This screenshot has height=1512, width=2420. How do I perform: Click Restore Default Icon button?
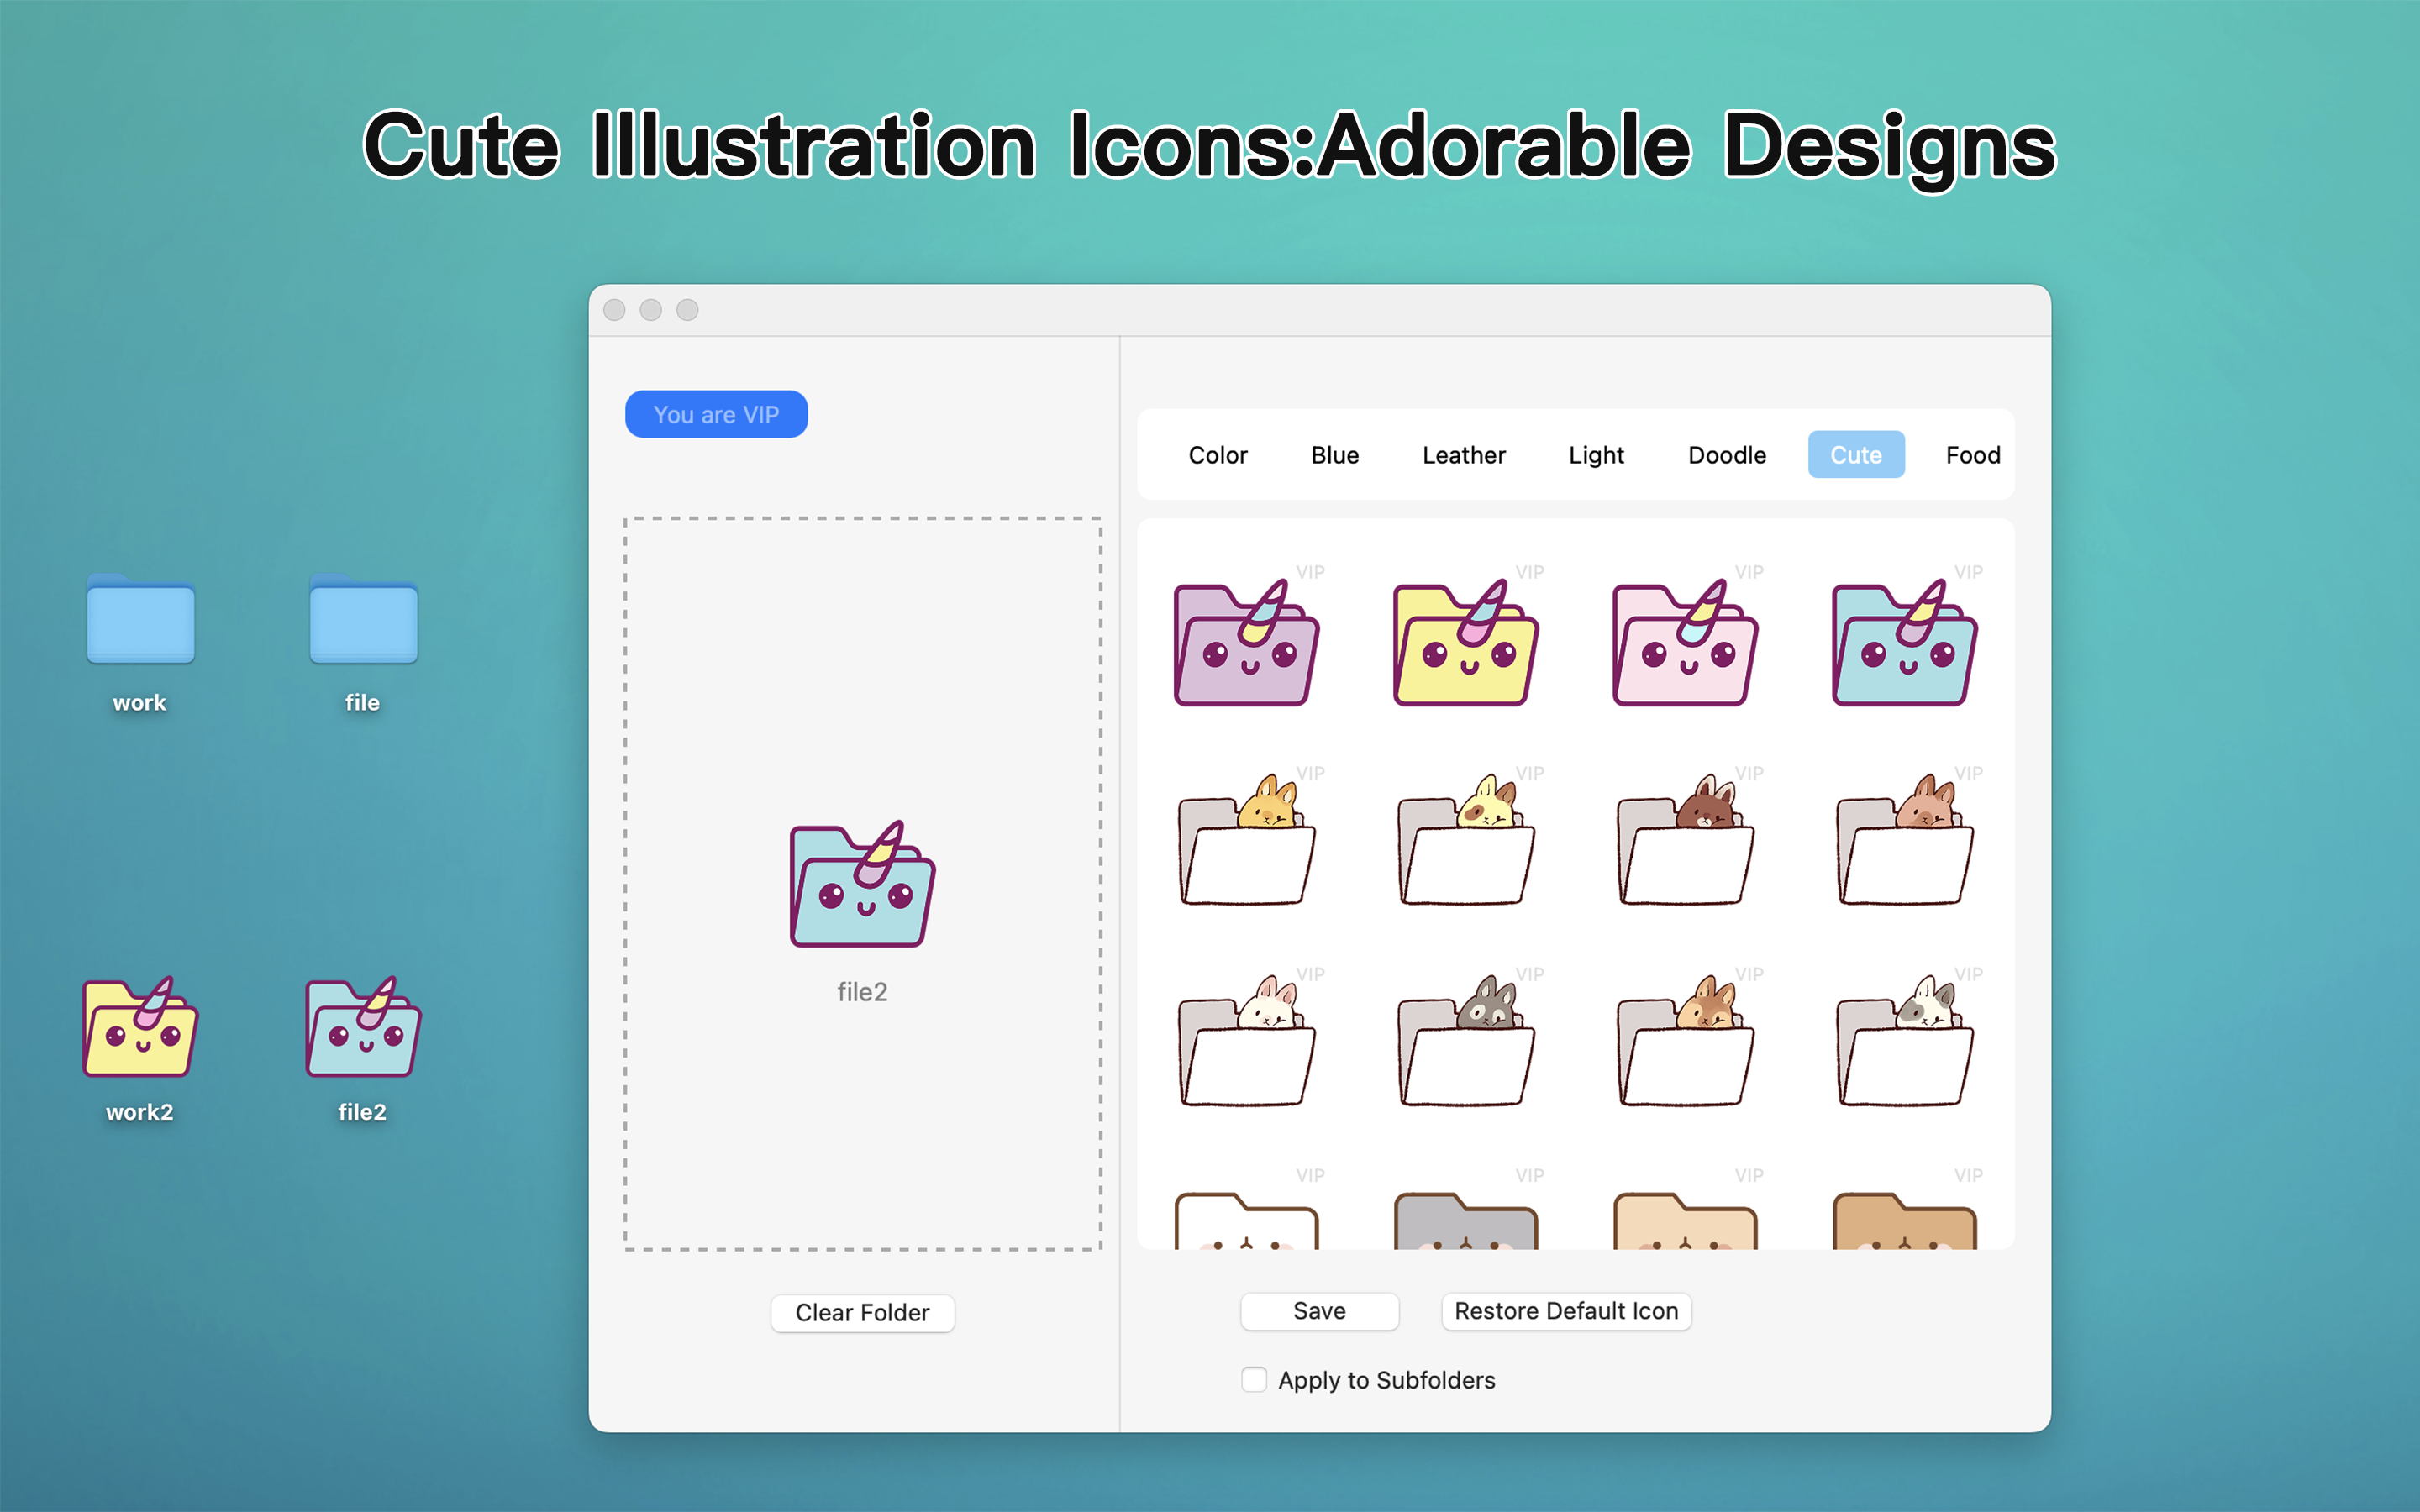pos(1566,1310)
